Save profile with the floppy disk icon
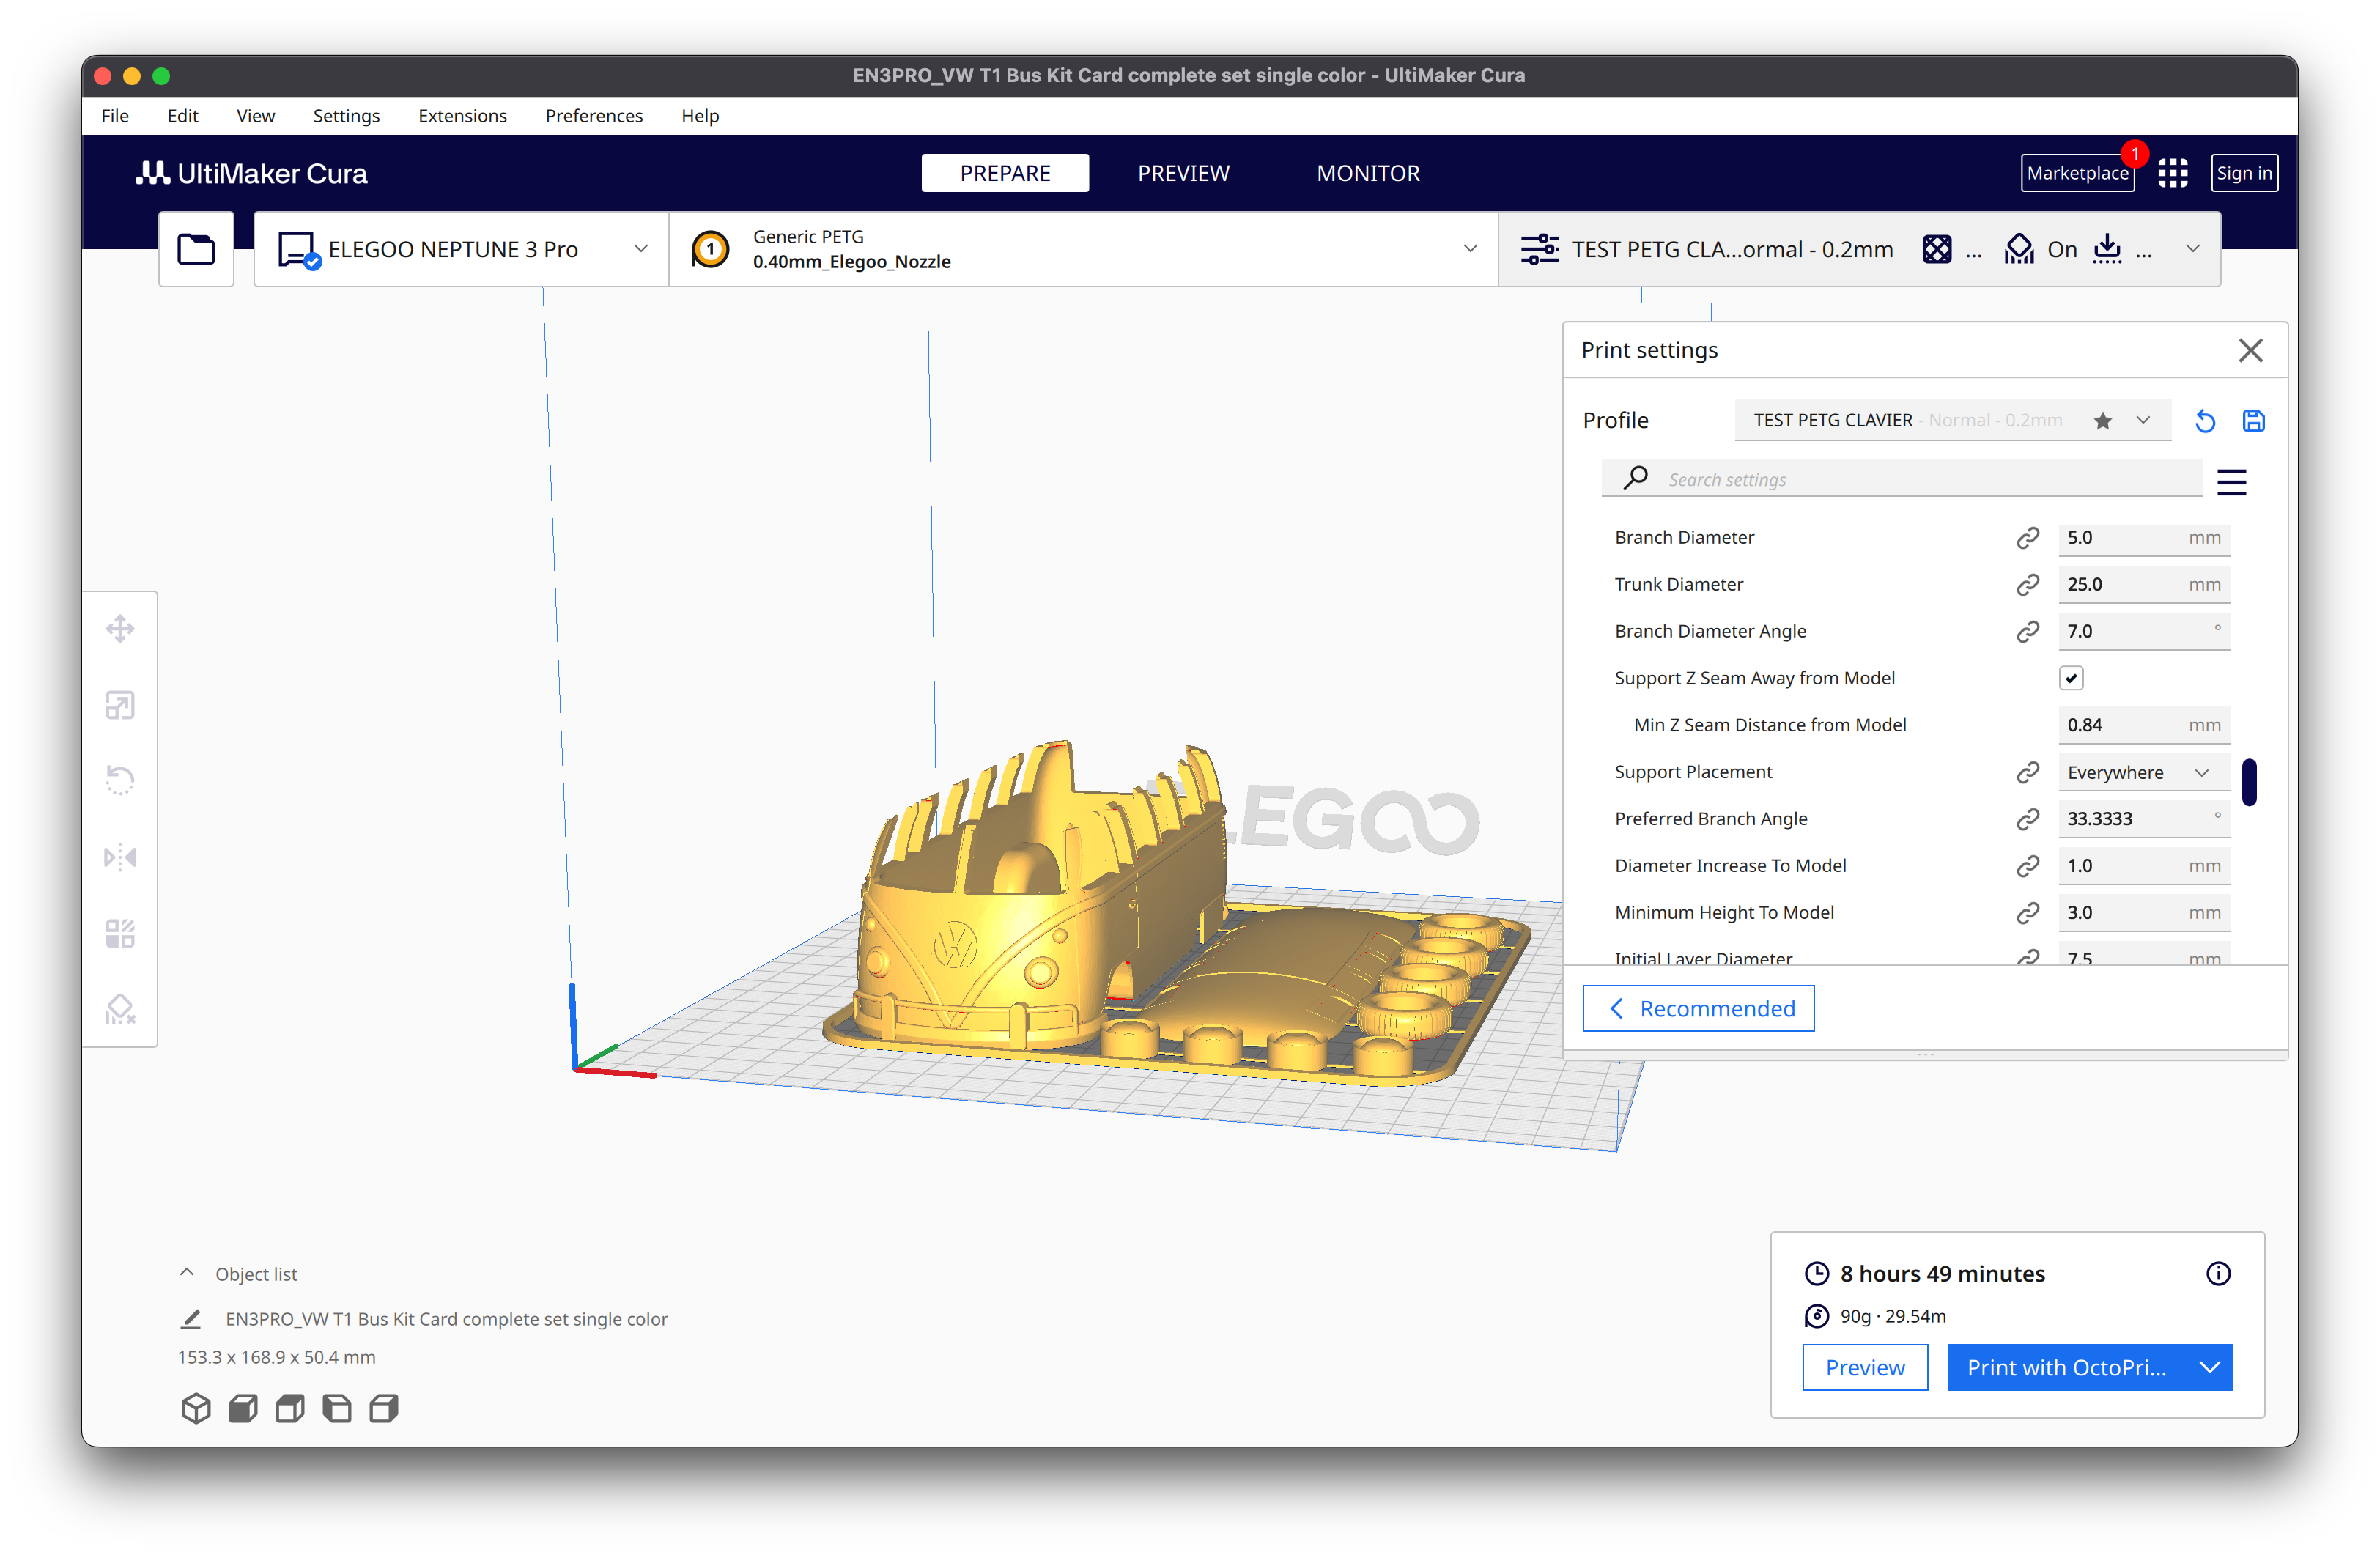The width and height of the screenshot is (2380, 1555). click(2253, 421)
